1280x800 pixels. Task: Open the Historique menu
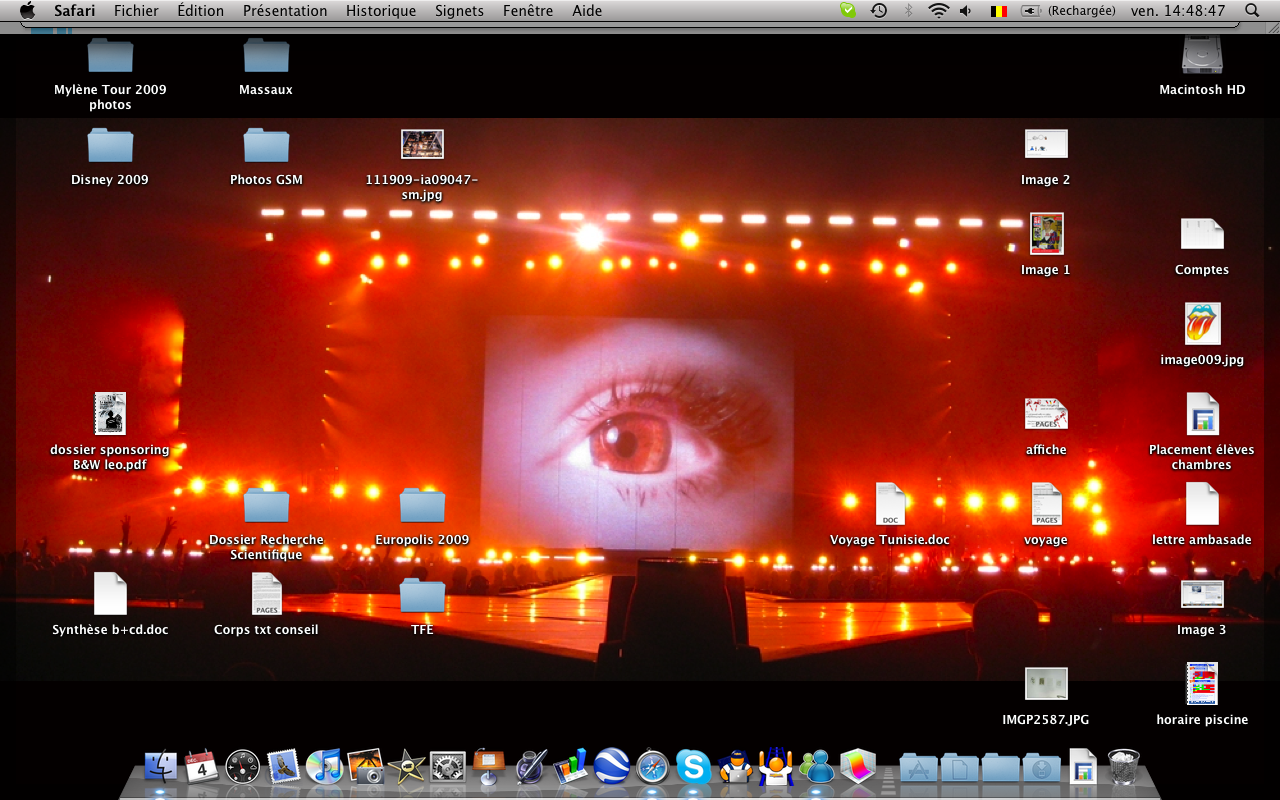click(381, 11)
